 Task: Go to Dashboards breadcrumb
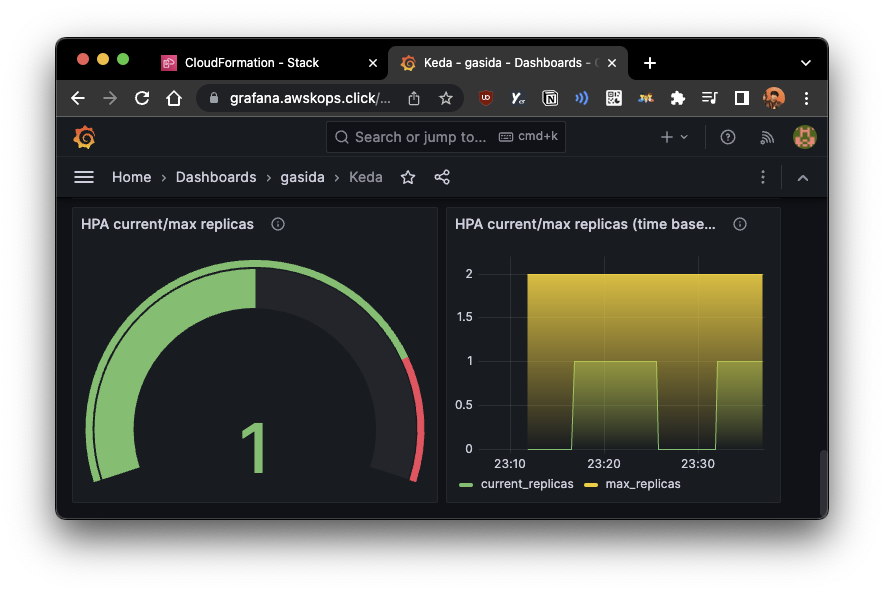point(216,178)
